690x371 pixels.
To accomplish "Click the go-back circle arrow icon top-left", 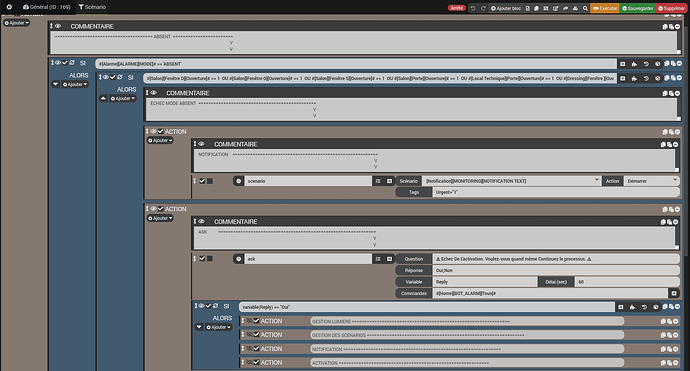I will (9, 7).
